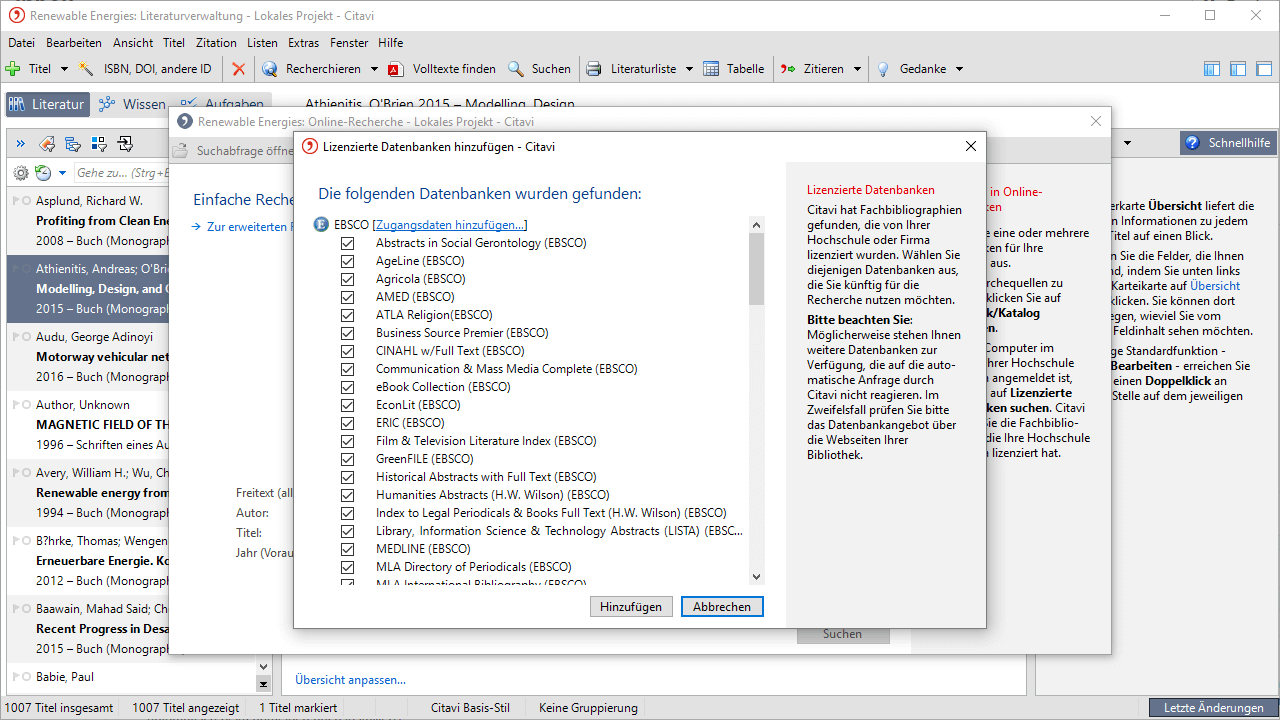Open the dropdown arrow beside clock icon
This screenshot has height=720, width=1280.
point(62,173)
